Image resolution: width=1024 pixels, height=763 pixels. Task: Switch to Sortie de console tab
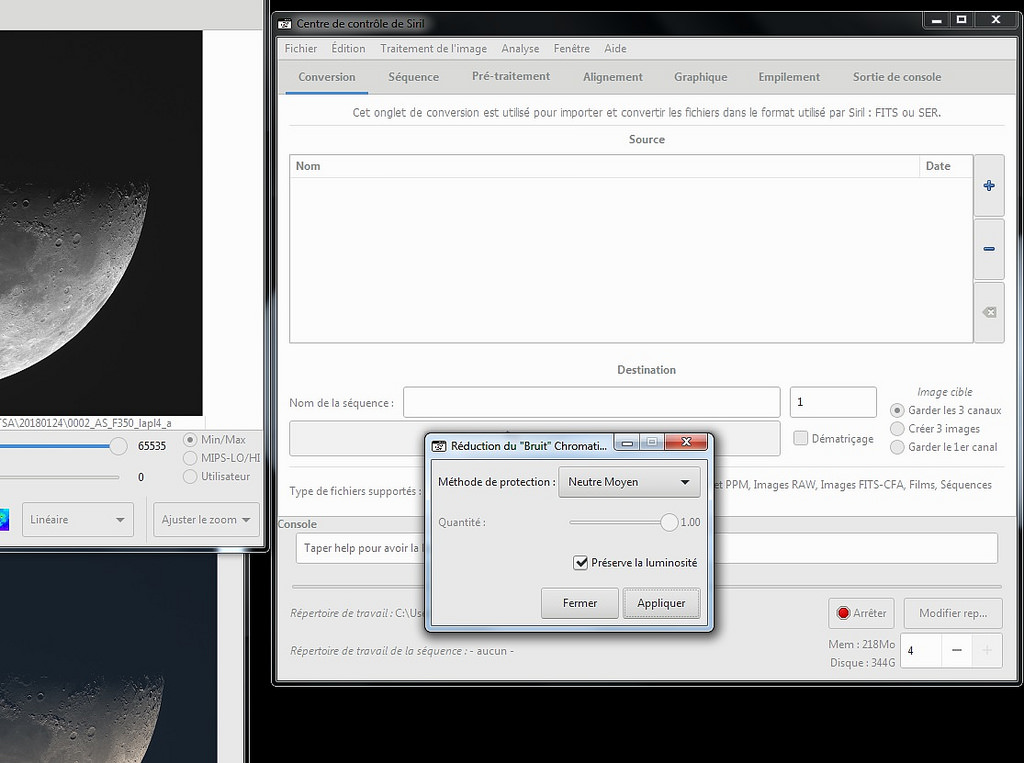897,77
